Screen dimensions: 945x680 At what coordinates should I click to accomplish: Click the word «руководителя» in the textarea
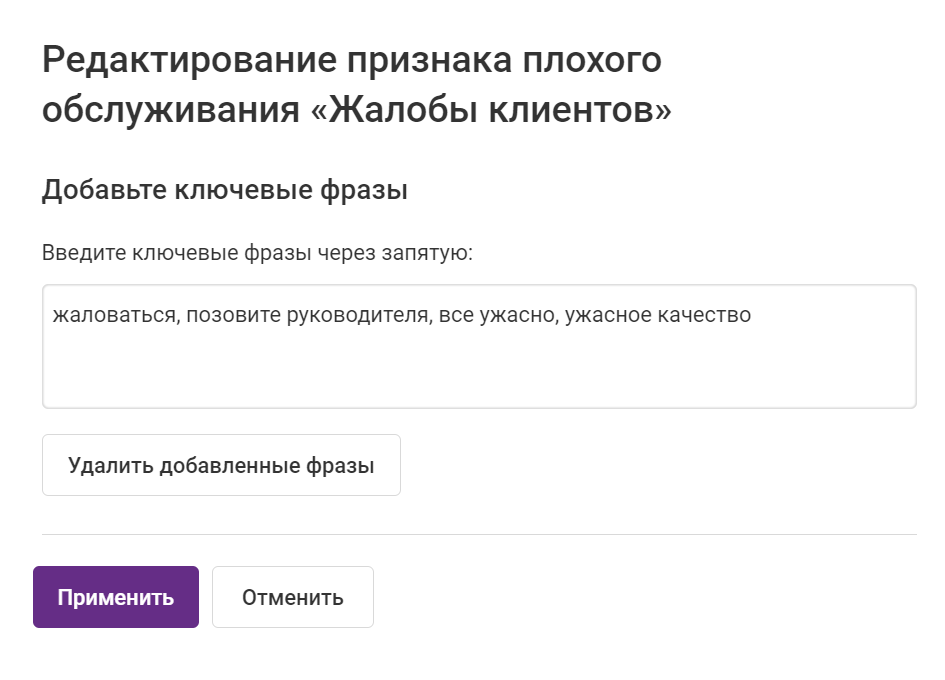[357, 316]
